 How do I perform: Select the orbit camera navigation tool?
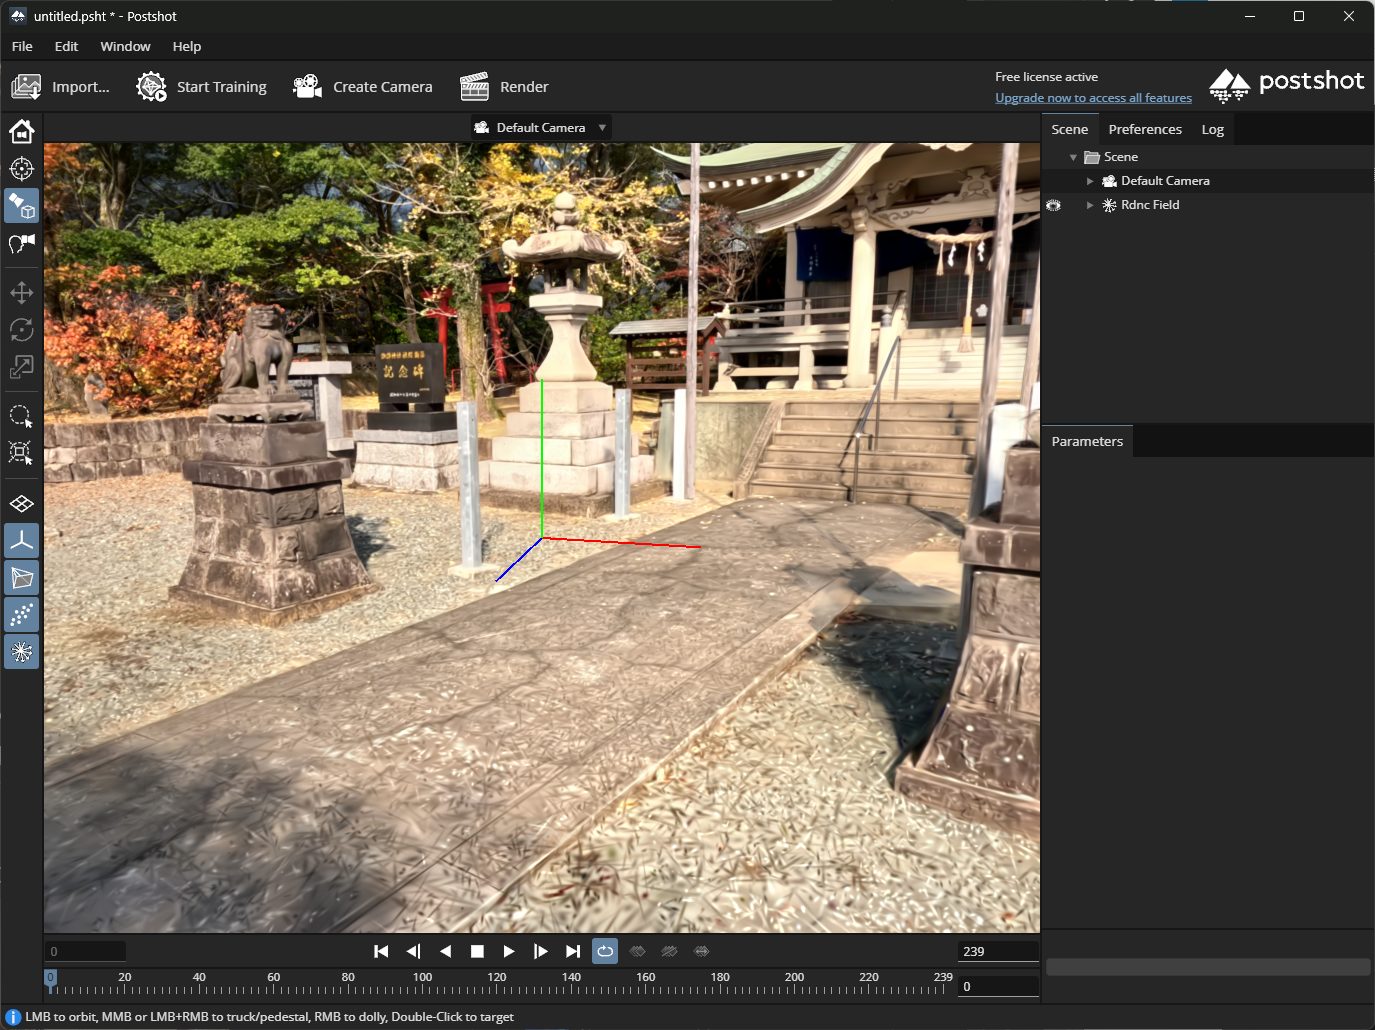pos(21,206)
